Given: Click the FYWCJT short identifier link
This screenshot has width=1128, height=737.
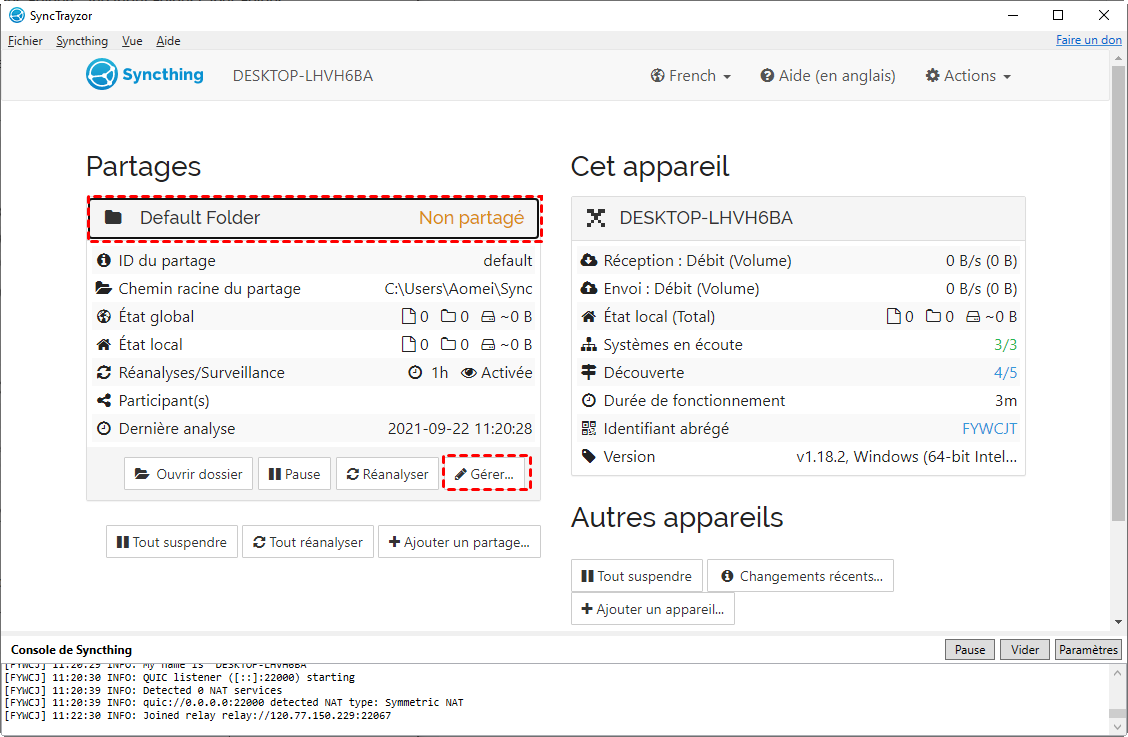Looking at the screenshot, I should [989, 429].
